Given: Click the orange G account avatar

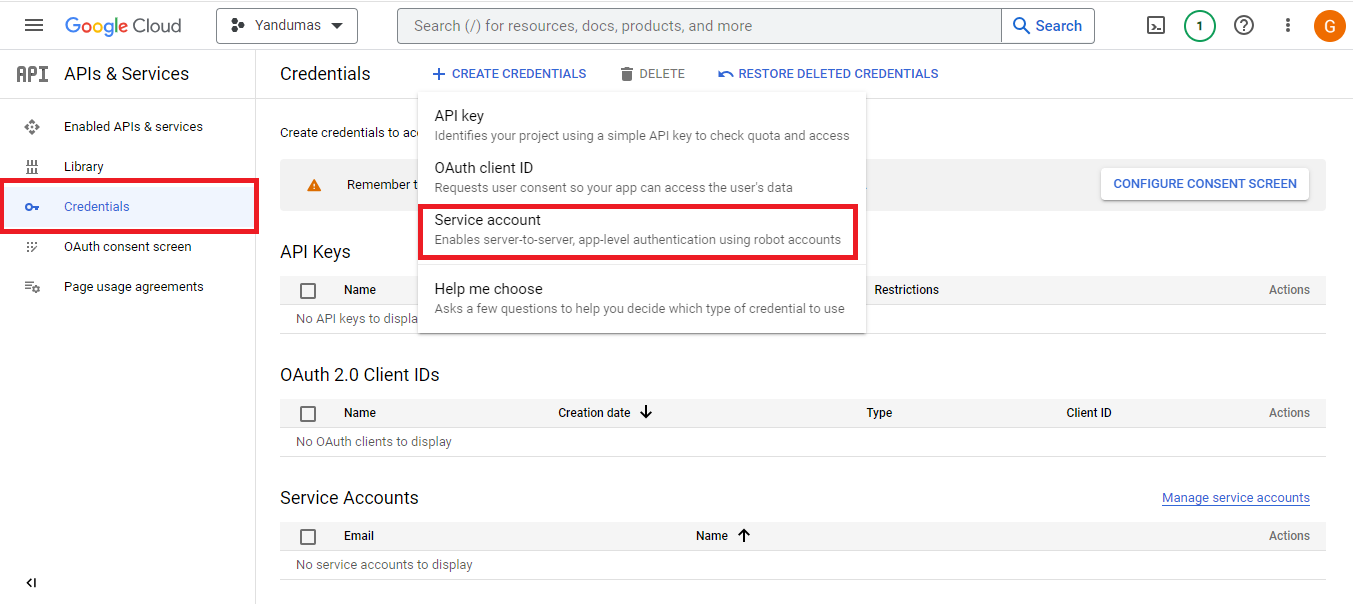Looking at the screenshot, I should (1329, 26).
